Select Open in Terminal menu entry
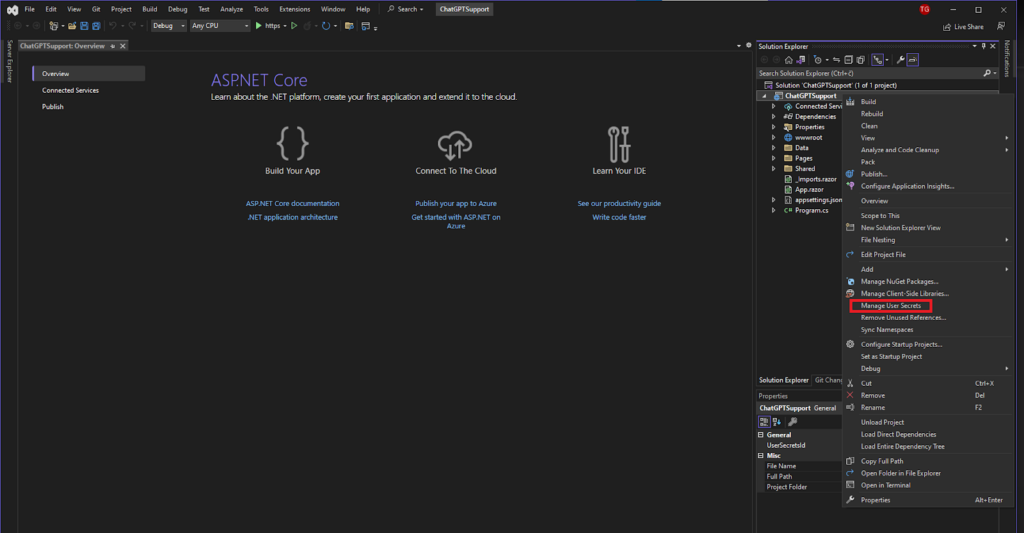 point(885,485)
